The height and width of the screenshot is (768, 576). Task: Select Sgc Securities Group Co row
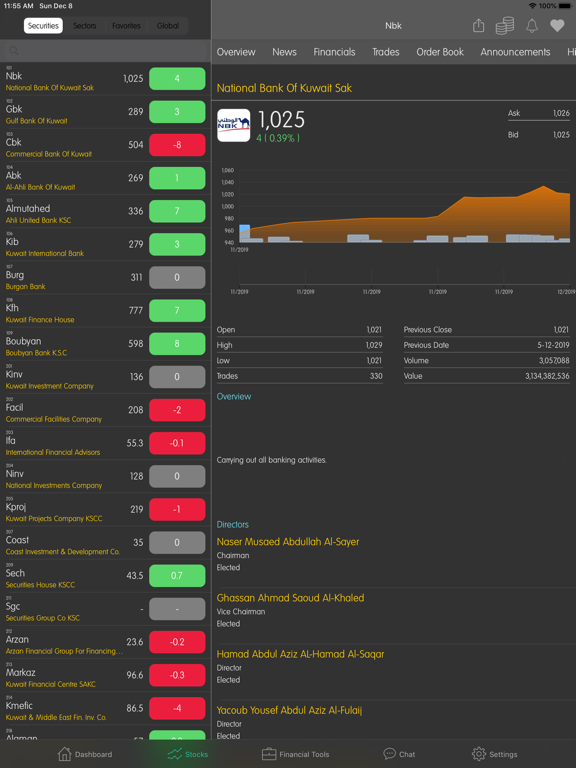tap(105, 609)
